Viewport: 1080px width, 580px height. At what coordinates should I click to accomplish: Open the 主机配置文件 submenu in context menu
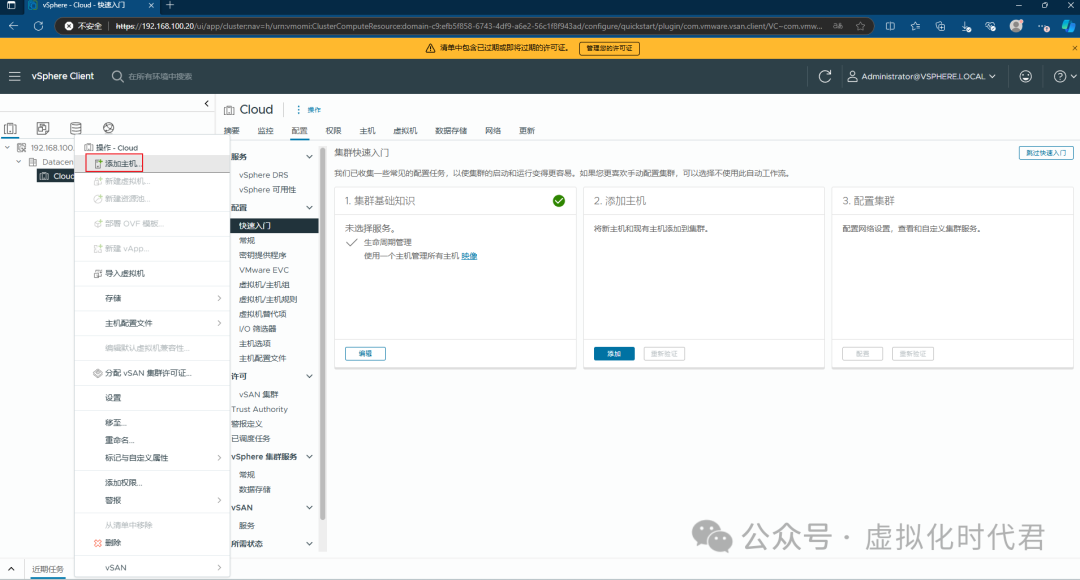coord(152,323)
